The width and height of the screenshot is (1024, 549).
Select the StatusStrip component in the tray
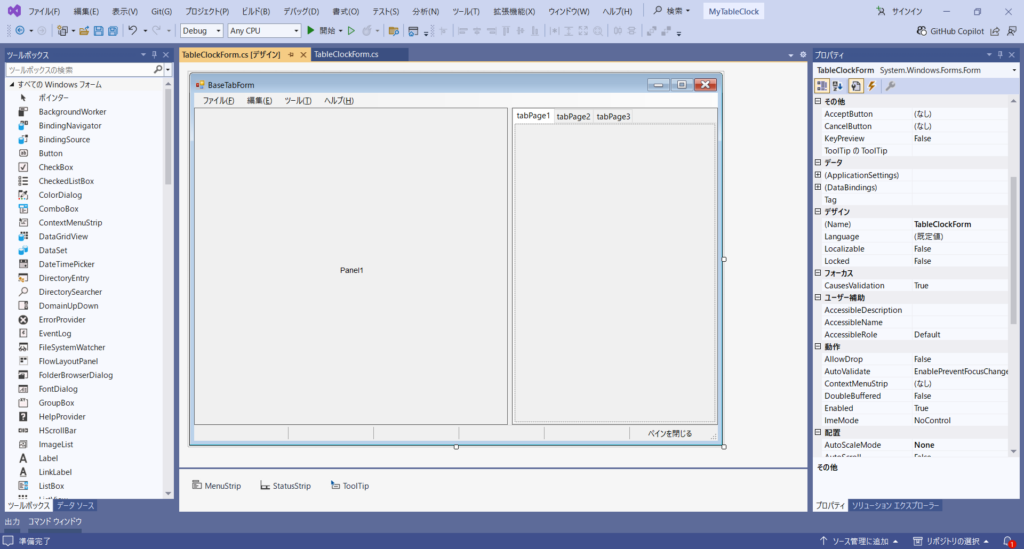285,486
